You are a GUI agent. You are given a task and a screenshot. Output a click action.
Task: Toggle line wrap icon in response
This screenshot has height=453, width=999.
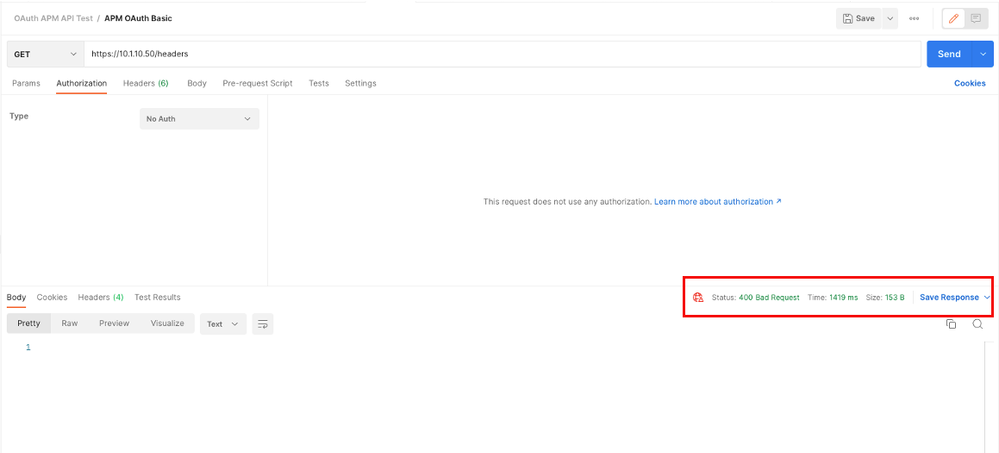pyautogui.click(x=263, y=324)
